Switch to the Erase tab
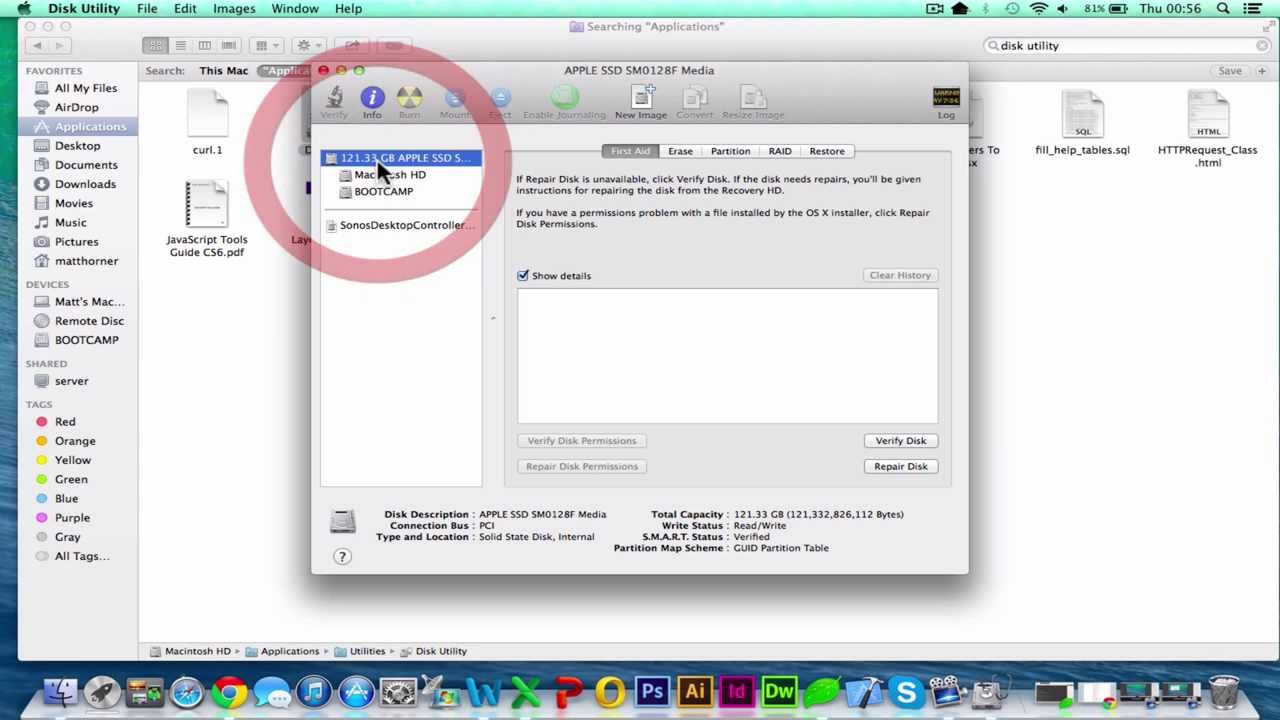1280x720 pixels. (680, 151)
